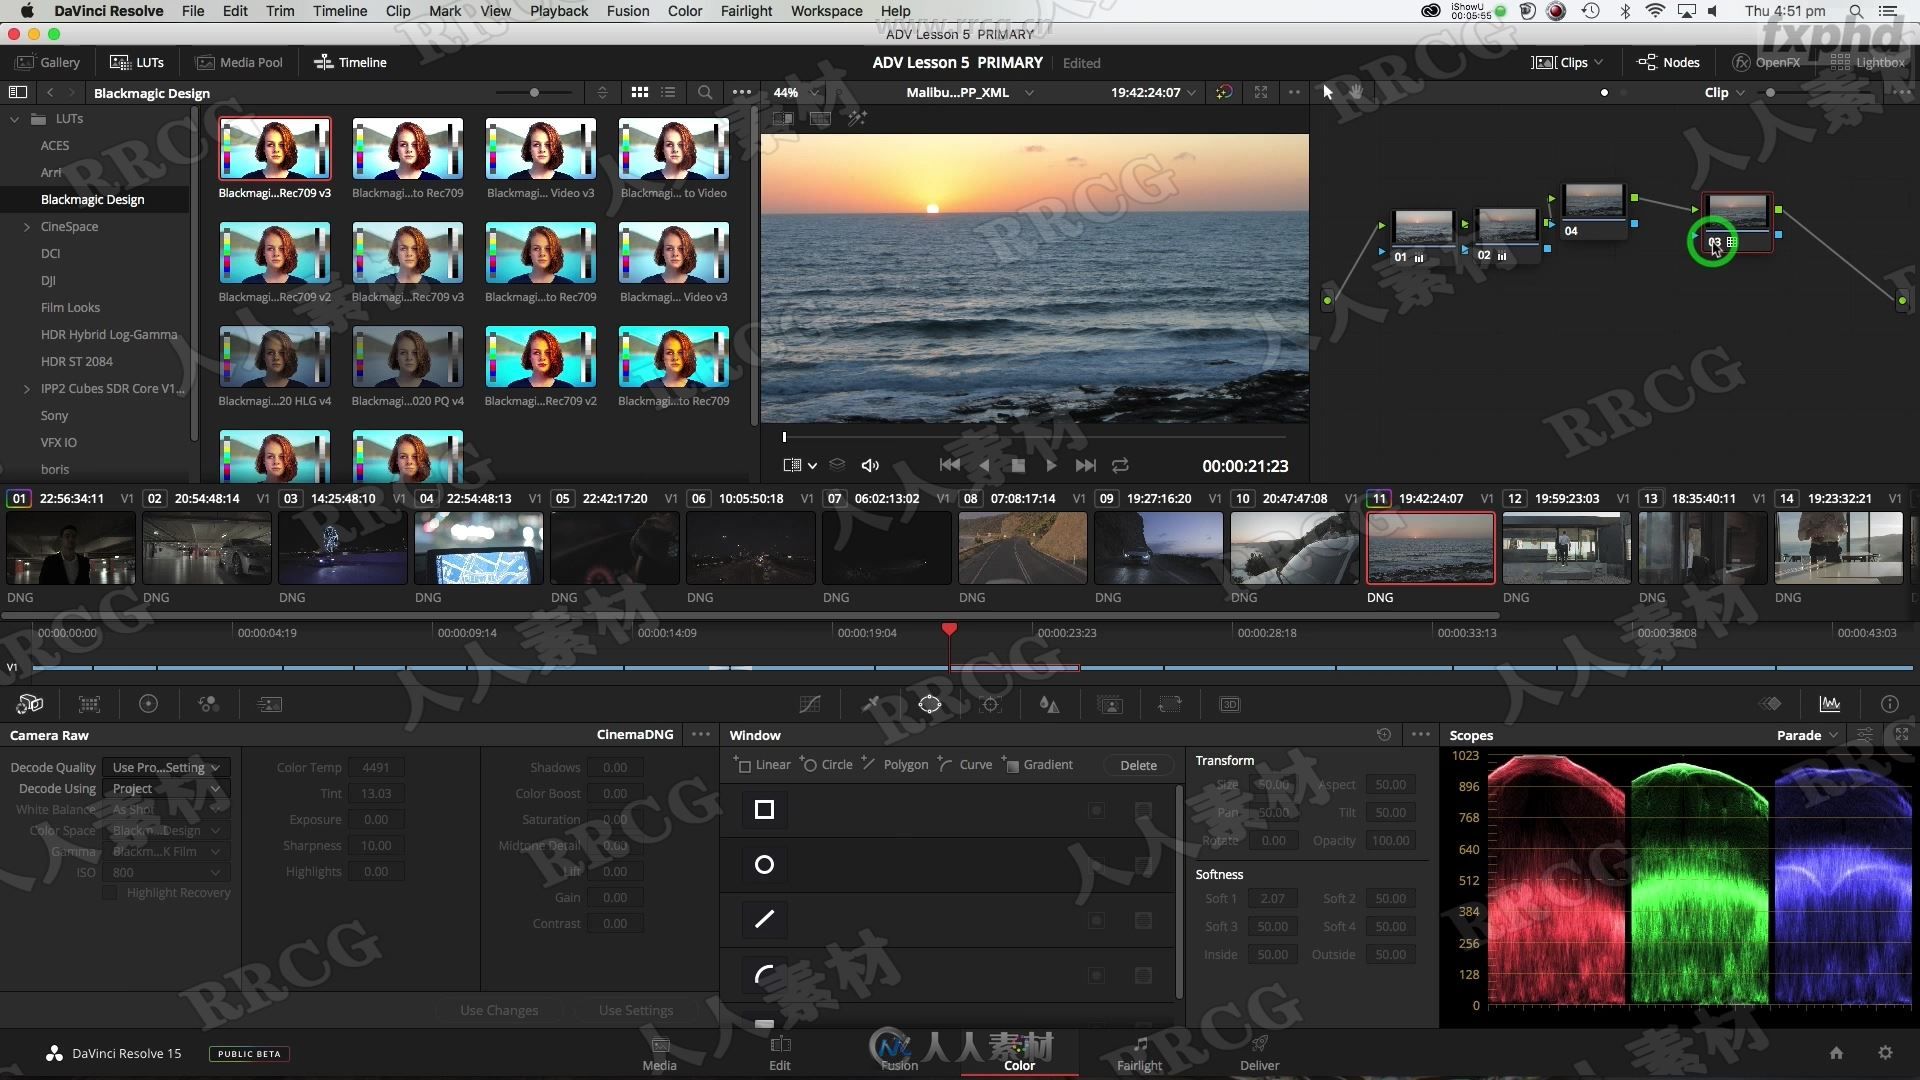The width and height of the screenshot is (1920, 1080).
Task: Reset the Window palette
Action: point(1384,735)
